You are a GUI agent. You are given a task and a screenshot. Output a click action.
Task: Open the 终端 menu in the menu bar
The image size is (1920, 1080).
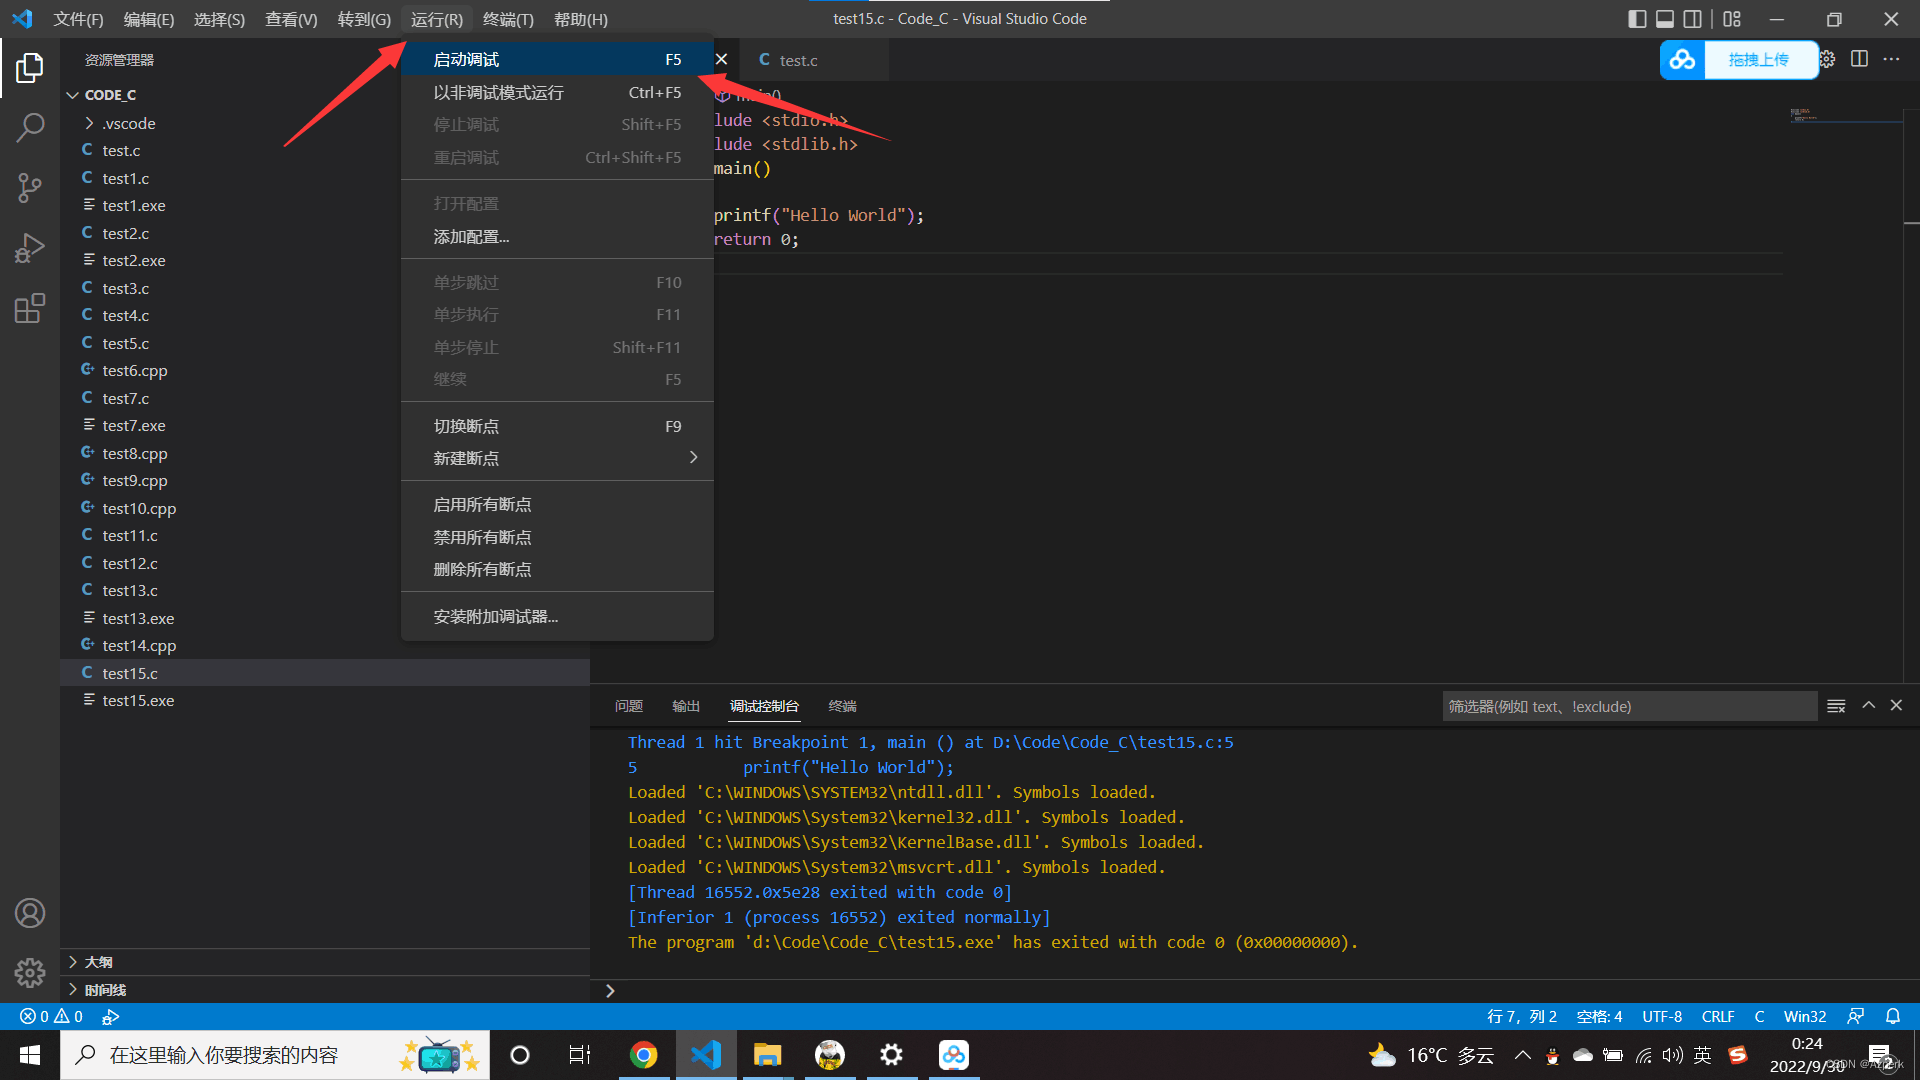[x=508, y=19]
